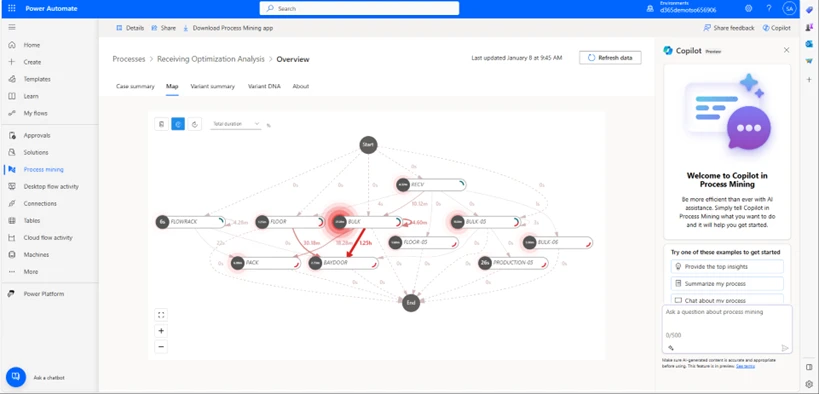819x394 pixels.
Task: Select the performance view icon (blue)
Action: 178,124
